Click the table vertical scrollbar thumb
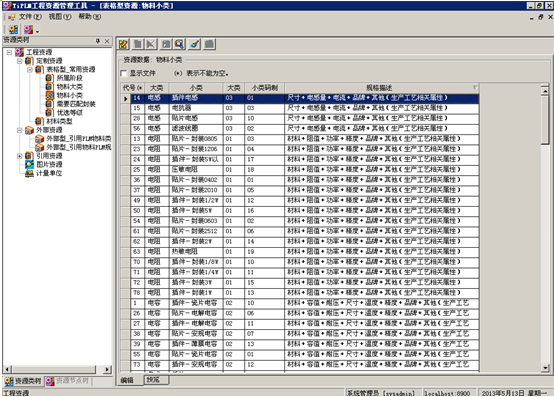Image resolution: width=554 pixels, height=397 pixels. (x=545, y=120)
